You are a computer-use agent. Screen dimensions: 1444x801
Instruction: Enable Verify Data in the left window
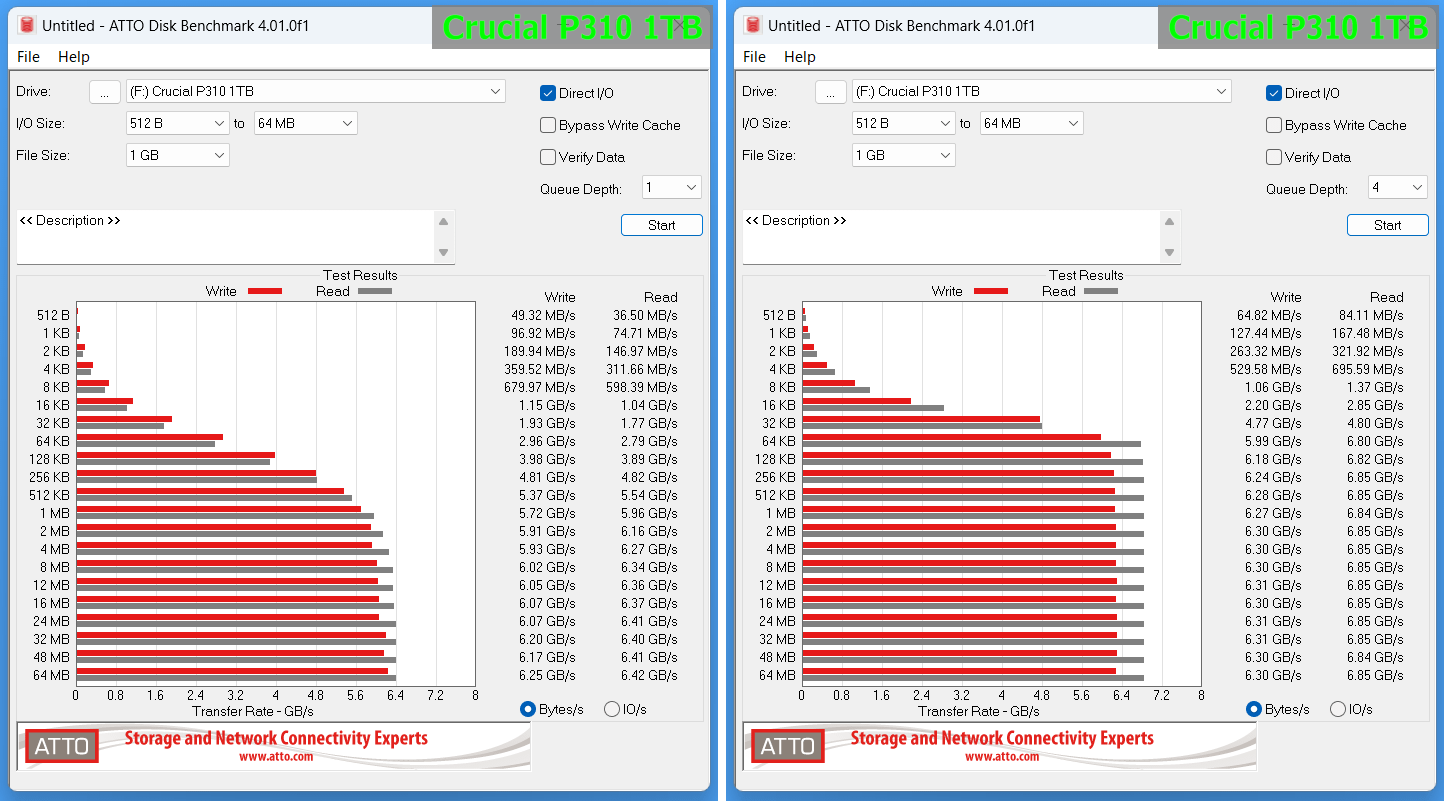tap(548, 157)
